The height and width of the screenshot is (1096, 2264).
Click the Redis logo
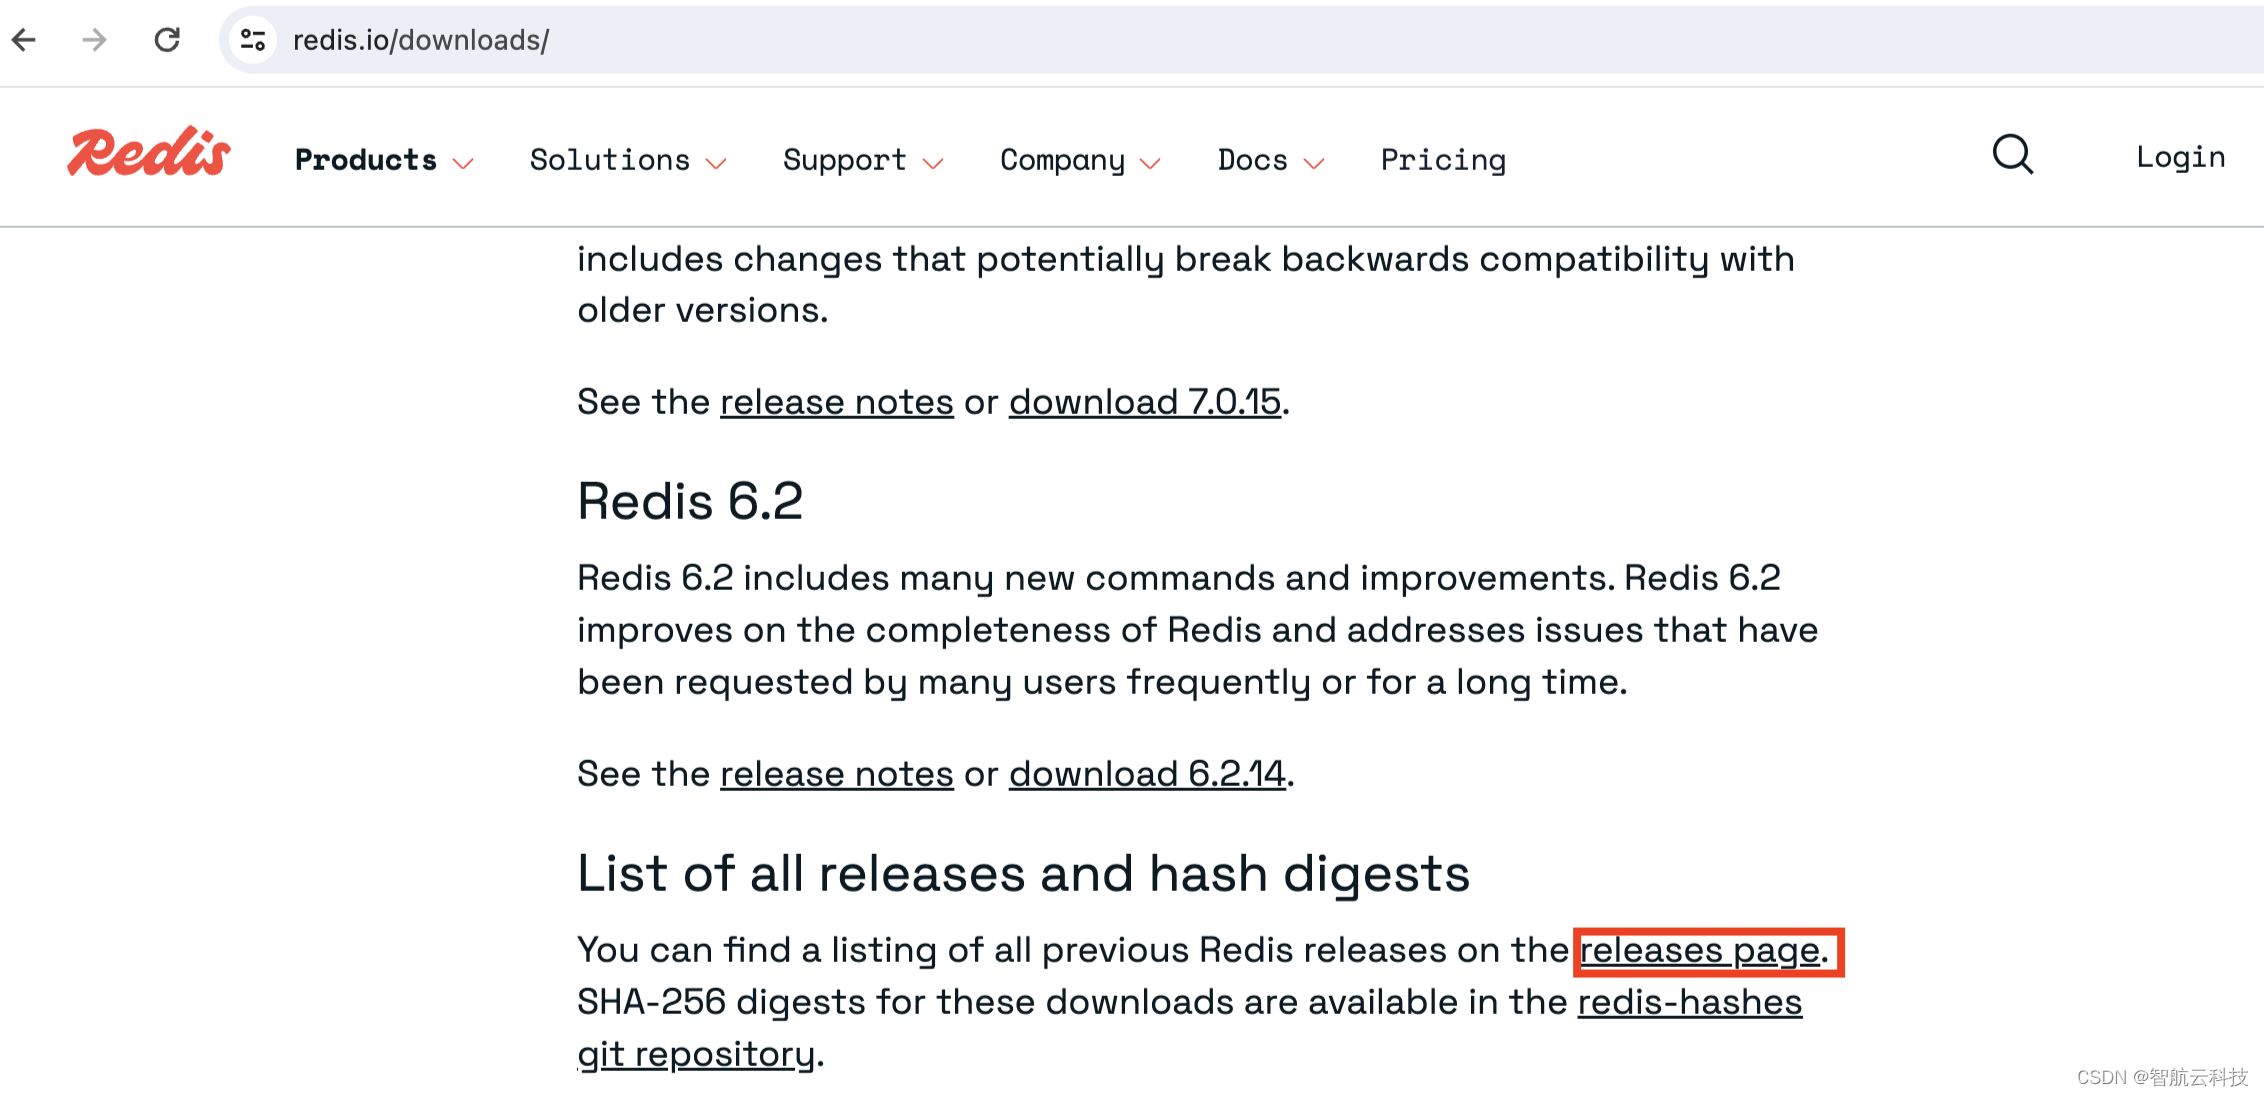(x=149, y=153)
